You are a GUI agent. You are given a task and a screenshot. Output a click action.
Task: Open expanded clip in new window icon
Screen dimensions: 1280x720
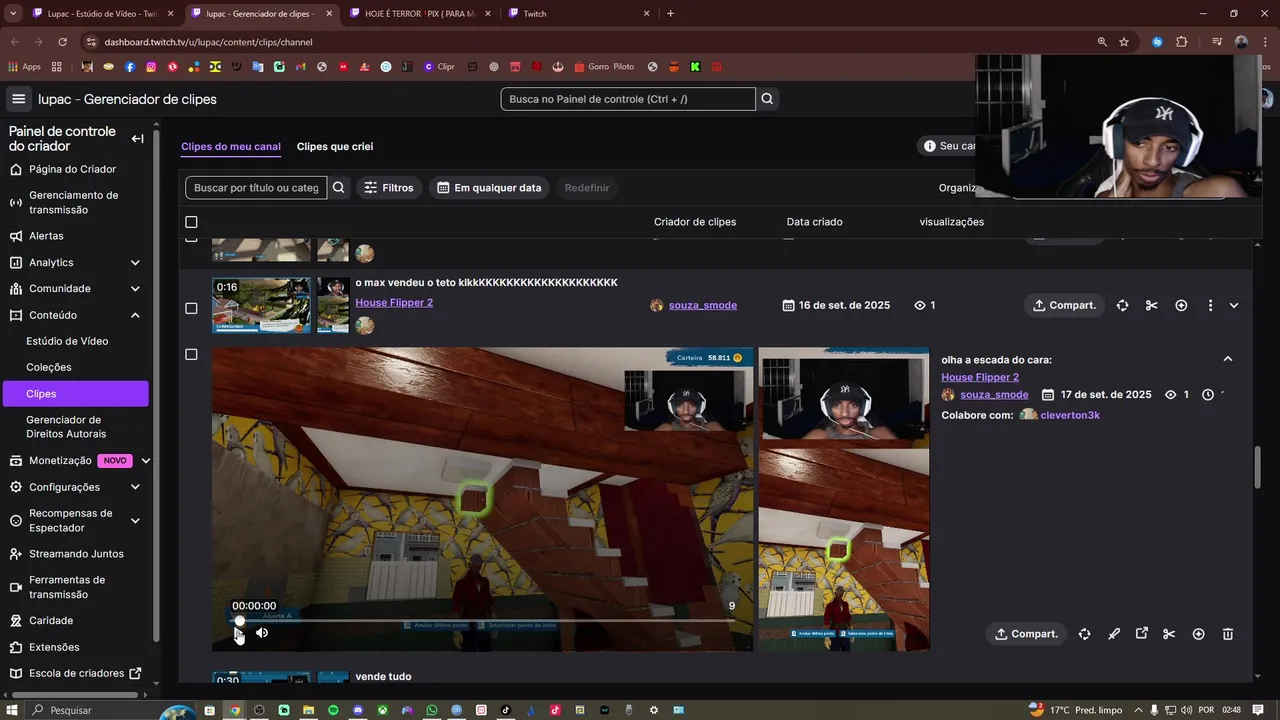point(1141,634)
